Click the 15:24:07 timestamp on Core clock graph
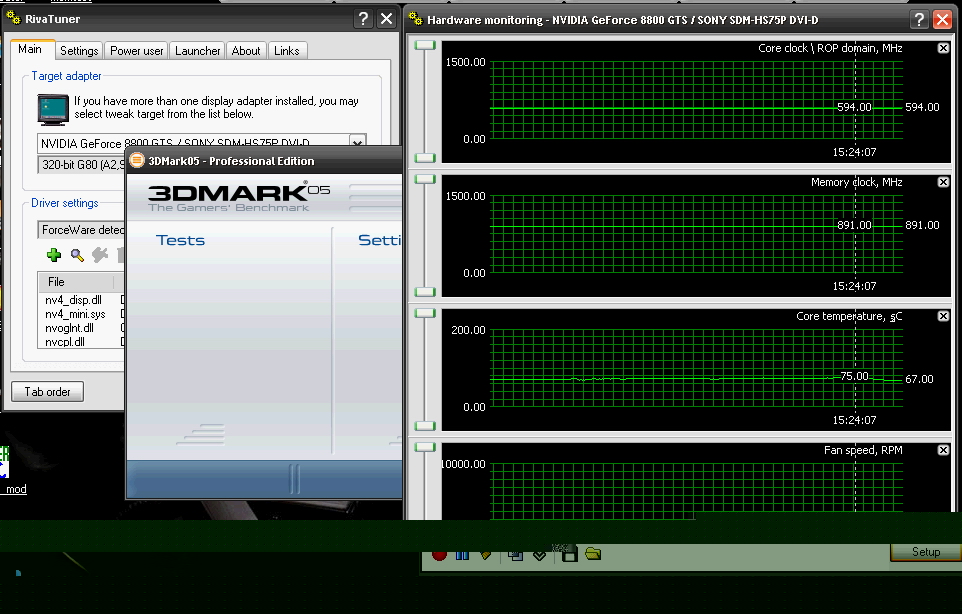The height and width of the screenshot is (614, 962). tap(854, 152)
